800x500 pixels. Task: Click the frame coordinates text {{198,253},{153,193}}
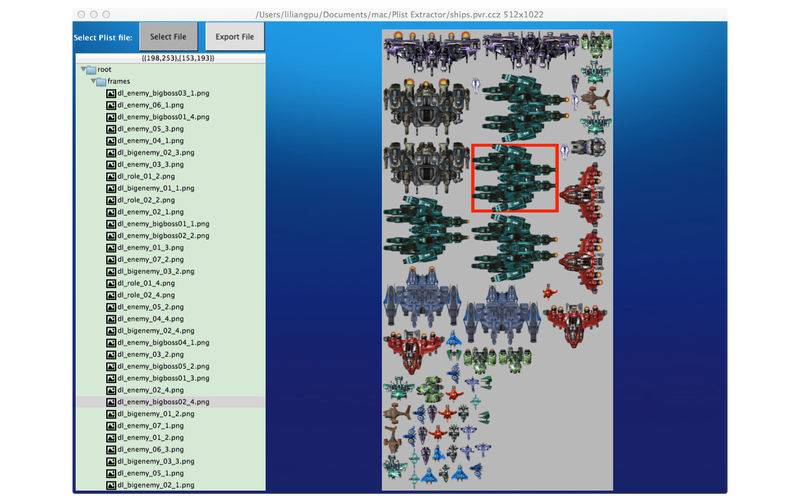tap(178, 58)
